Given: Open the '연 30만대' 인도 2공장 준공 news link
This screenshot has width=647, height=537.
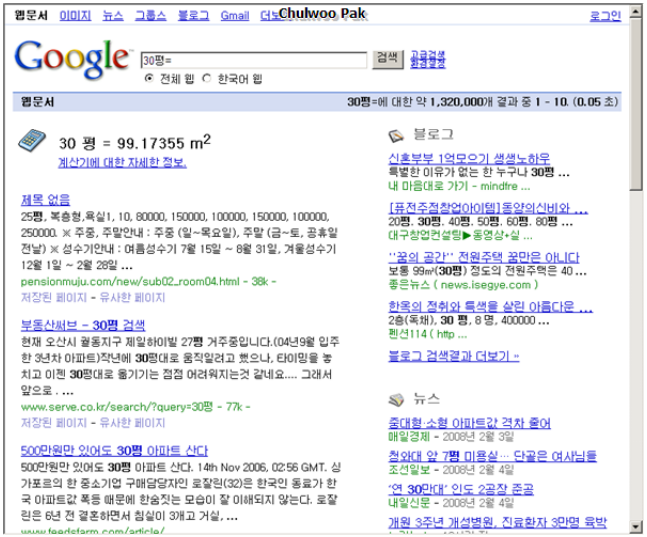Looking at the screenshot, I should tap(461, 489).
